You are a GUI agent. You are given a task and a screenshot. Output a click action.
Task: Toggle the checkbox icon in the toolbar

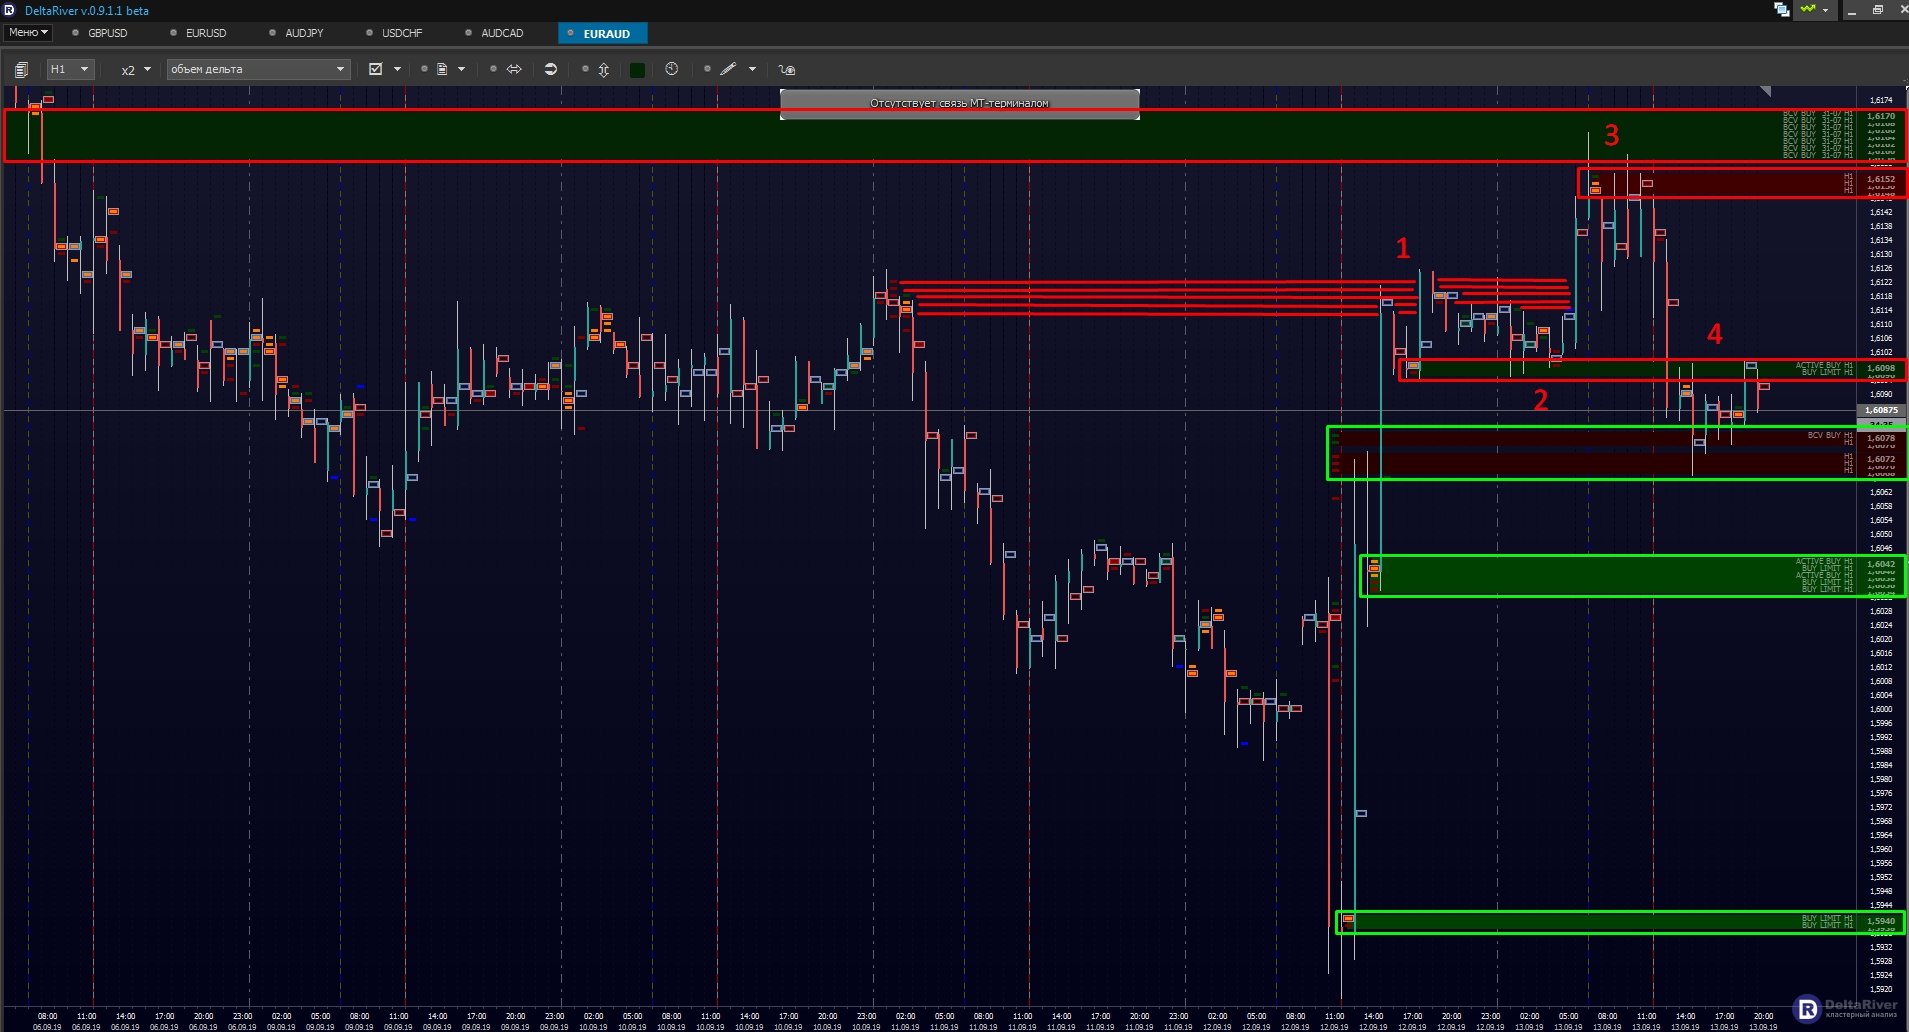click(376, 69)
